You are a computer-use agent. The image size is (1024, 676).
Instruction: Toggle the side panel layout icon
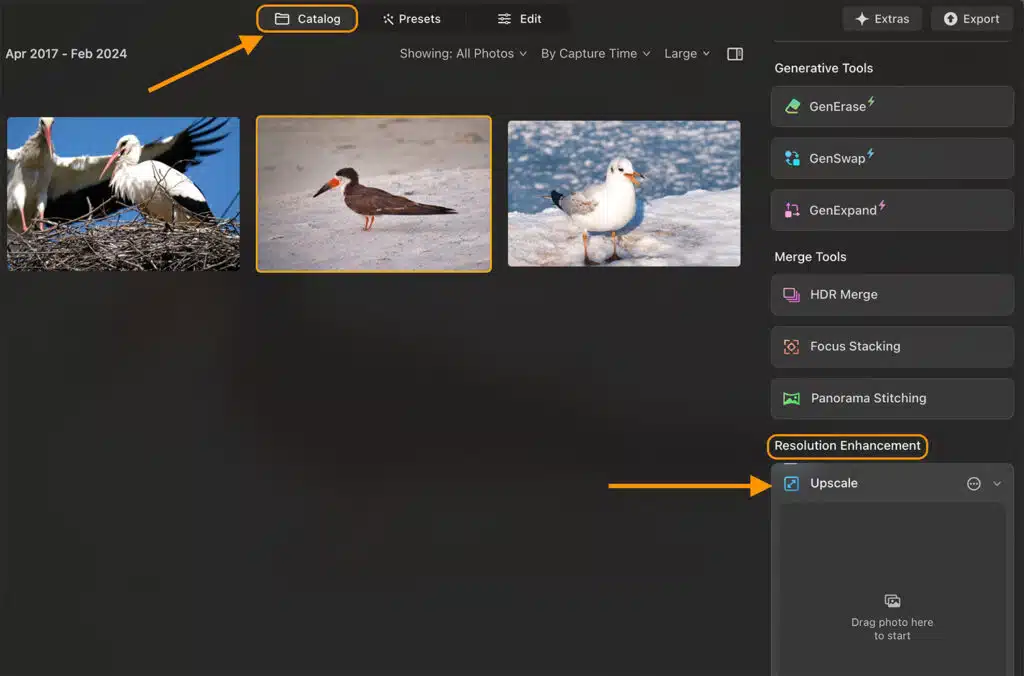click(x=735, y=54)
